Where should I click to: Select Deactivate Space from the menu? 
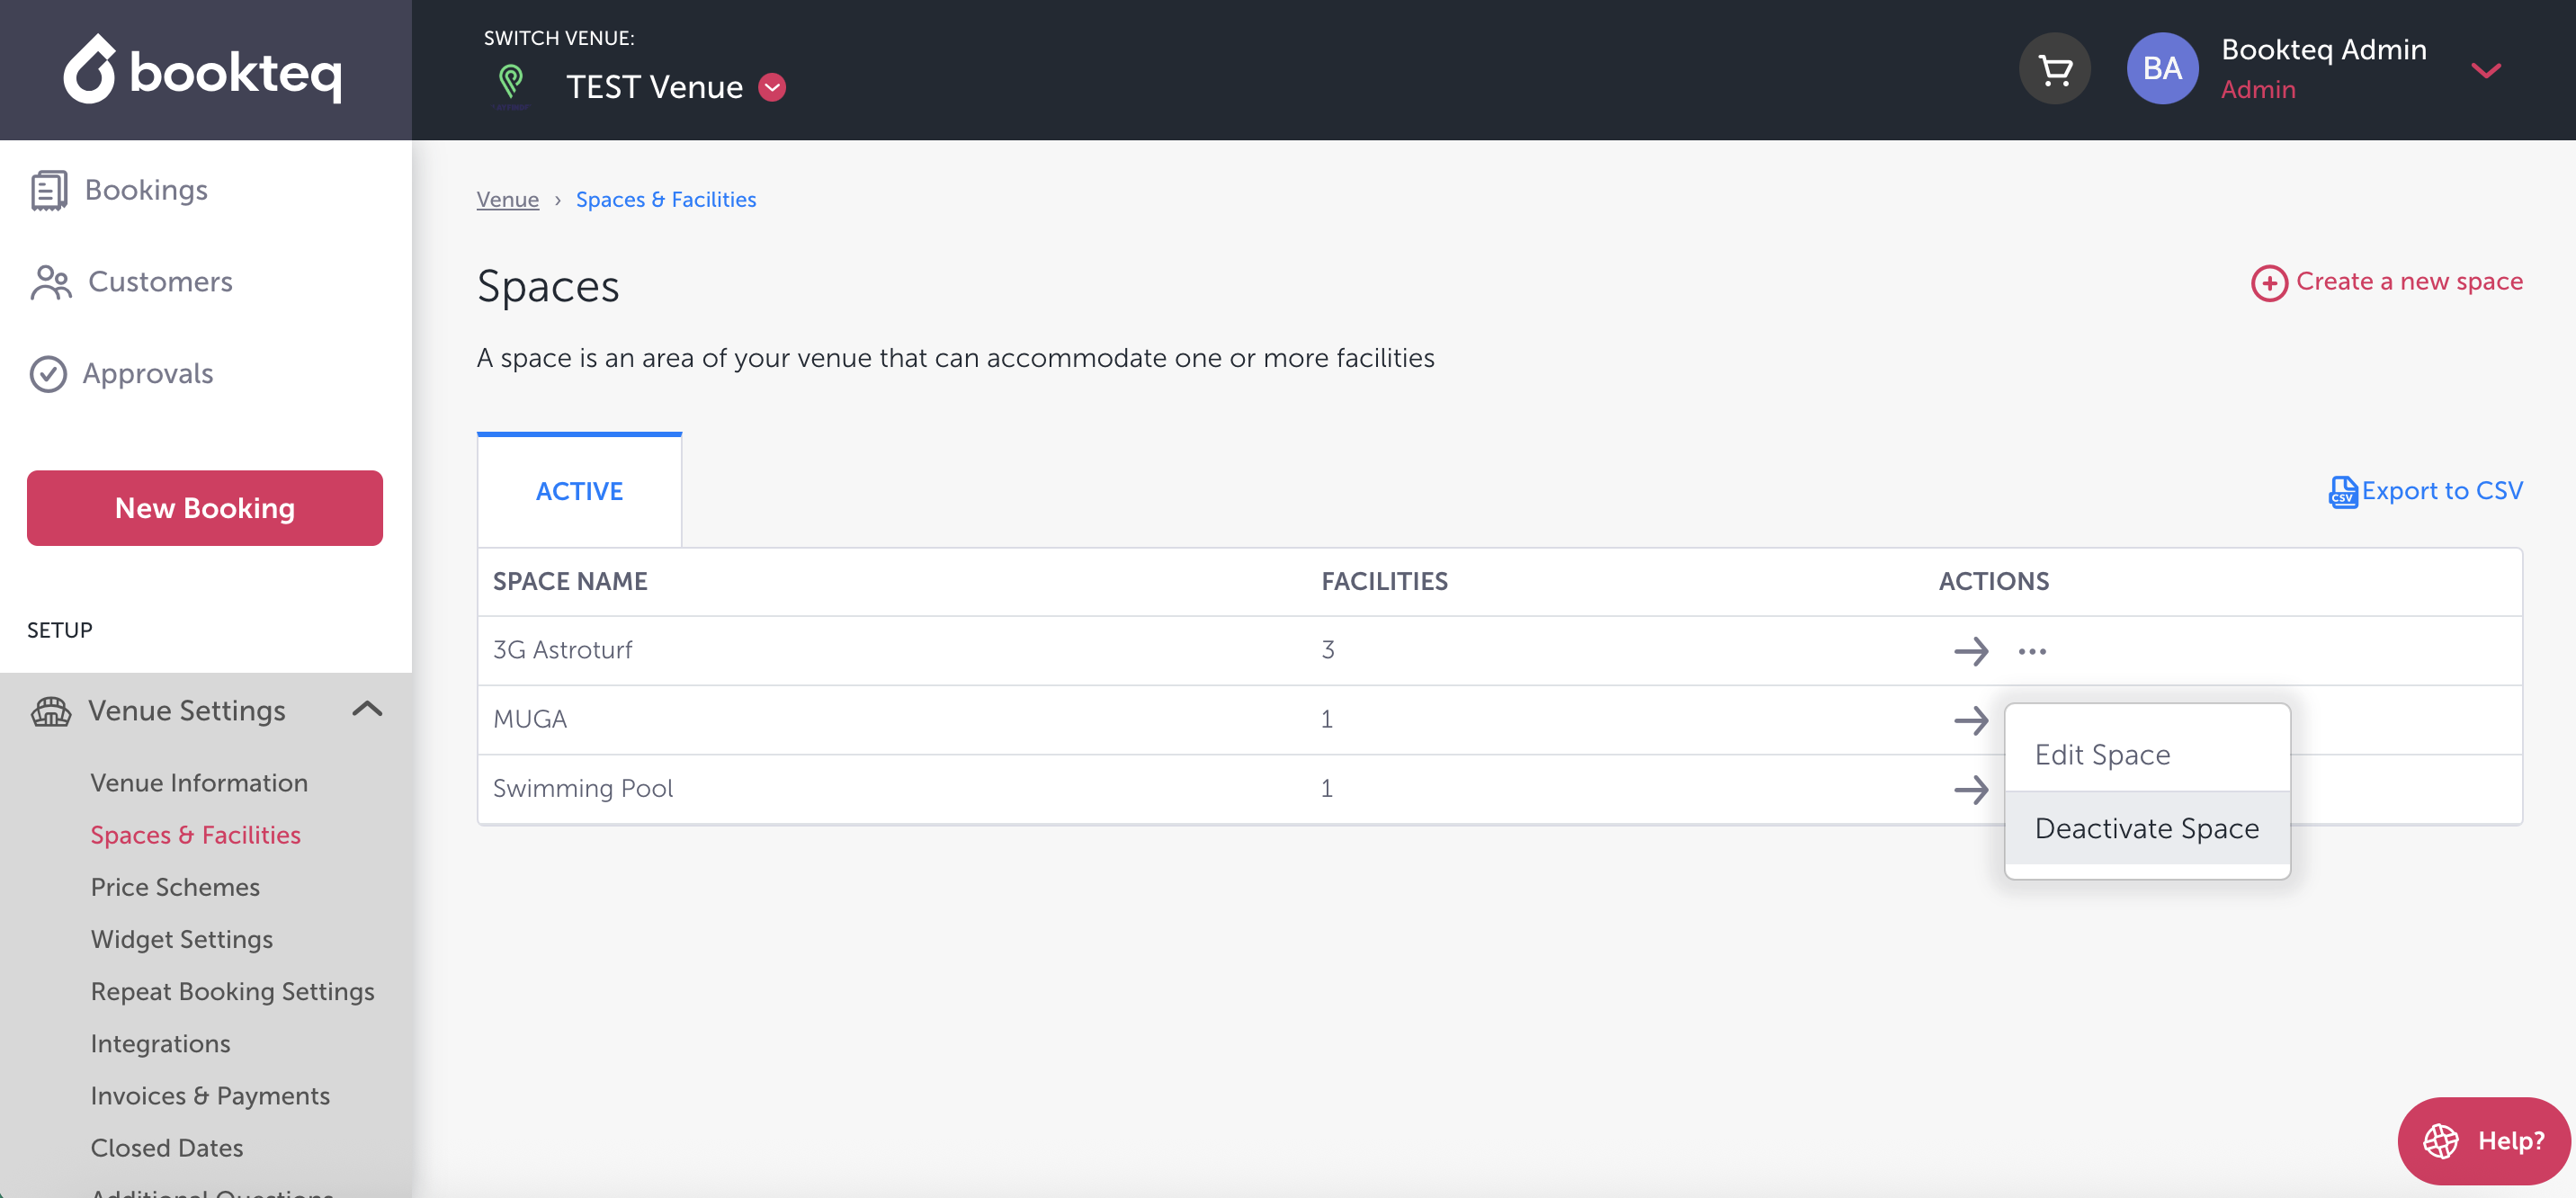(2146, 828)
